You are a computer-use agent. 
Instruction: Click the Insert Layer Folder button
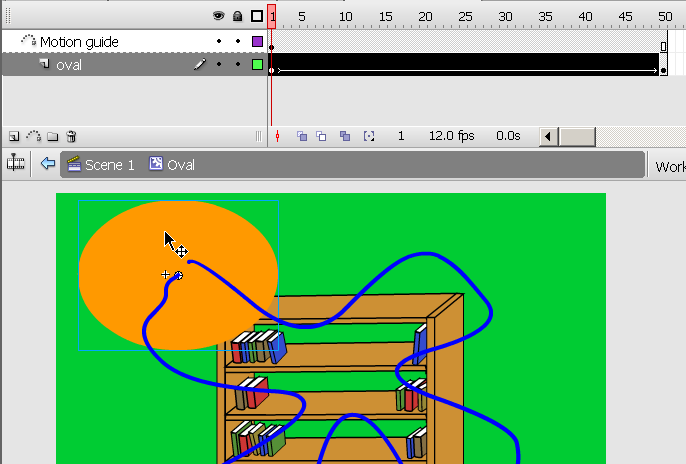(x=52, y=136)
